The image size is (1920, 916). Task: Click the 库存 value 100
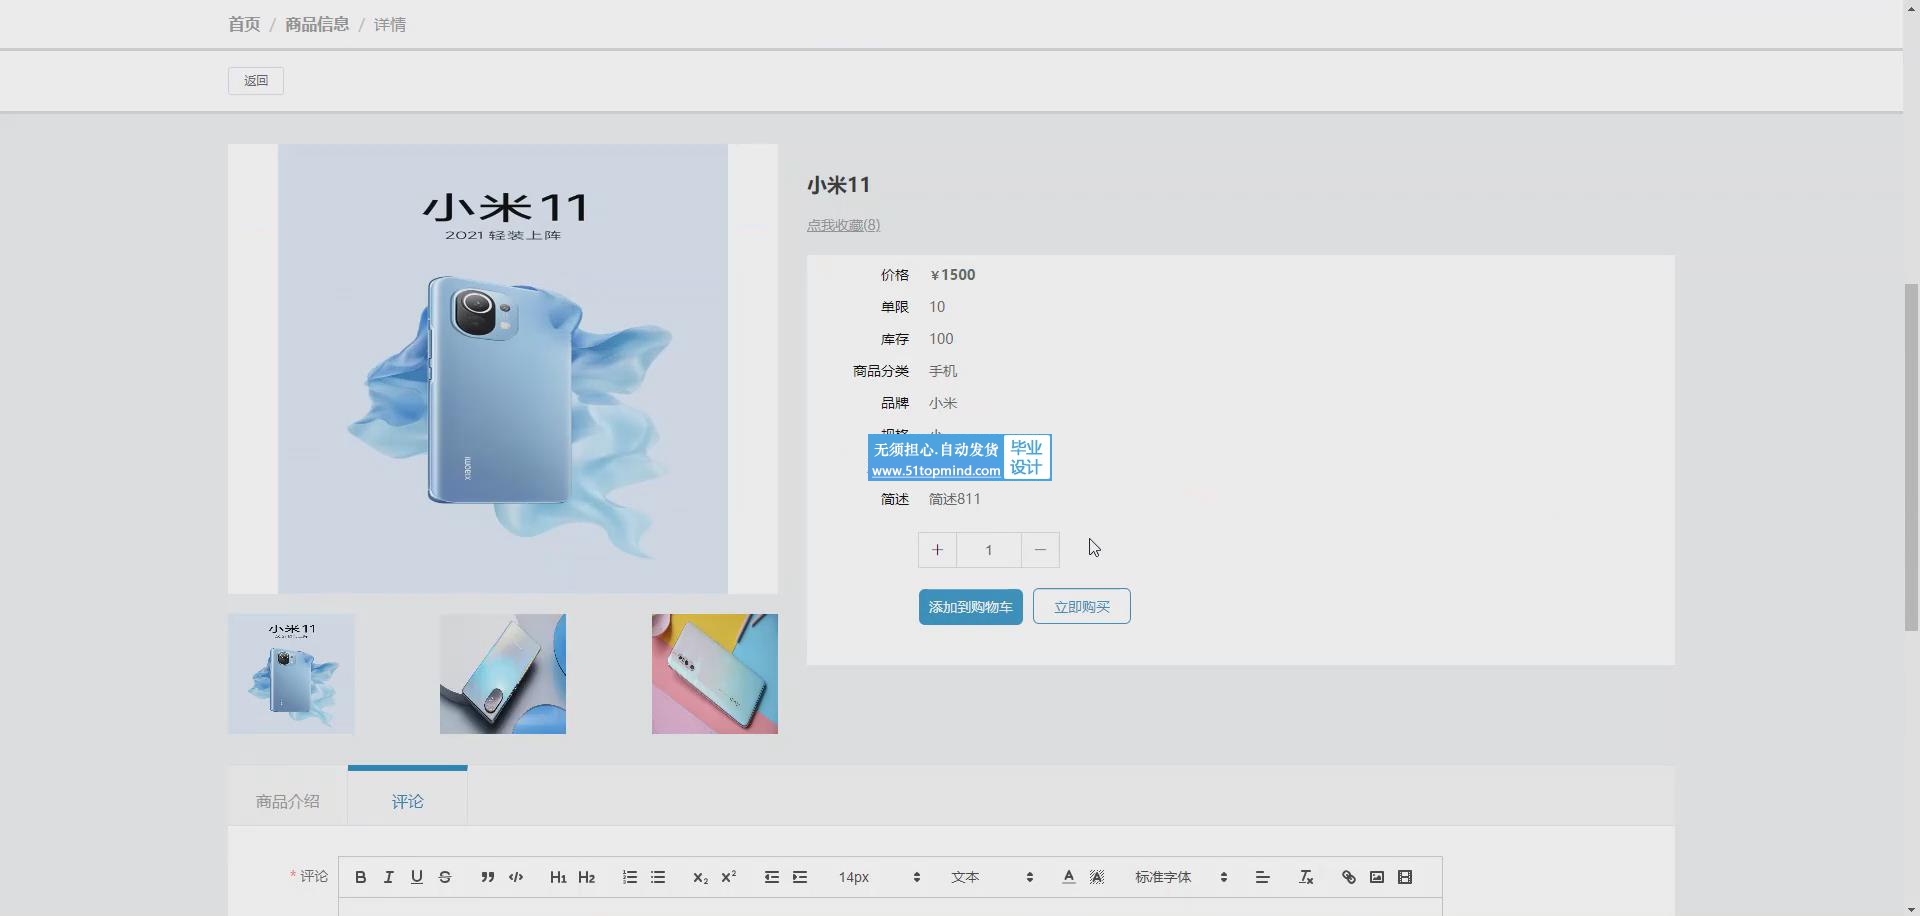941,339
